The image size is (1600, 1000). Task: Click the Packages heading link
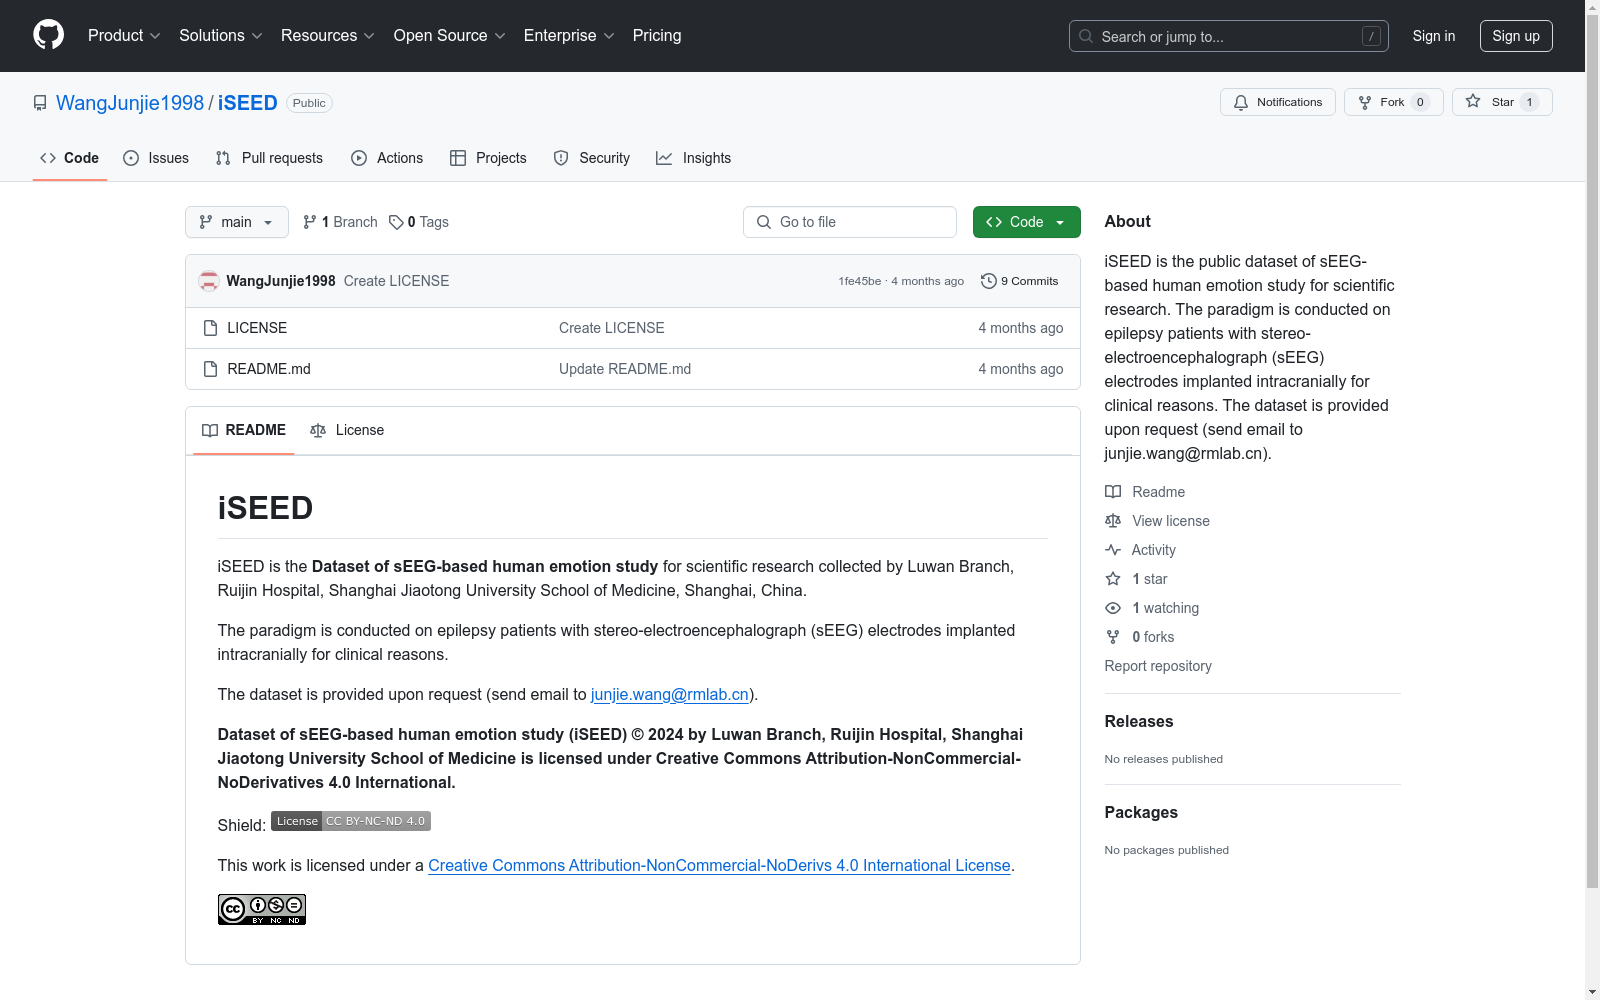[x=1141, y=812]
